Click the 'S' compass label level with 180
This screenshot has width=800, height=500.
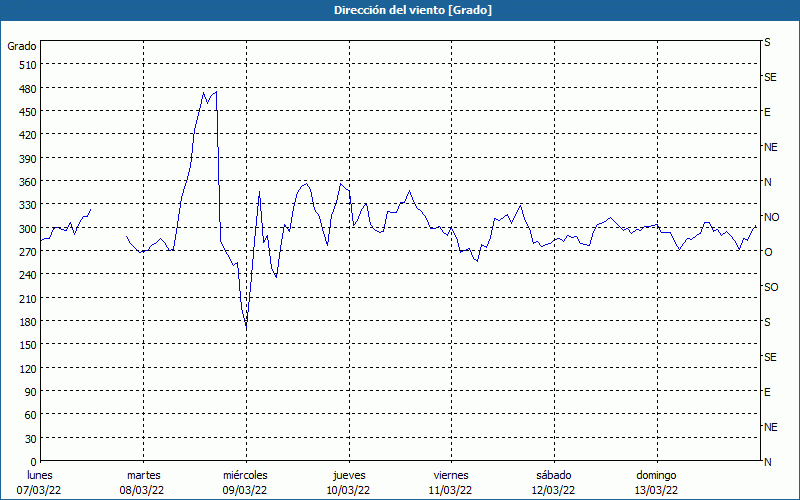[x=767, y=322]
